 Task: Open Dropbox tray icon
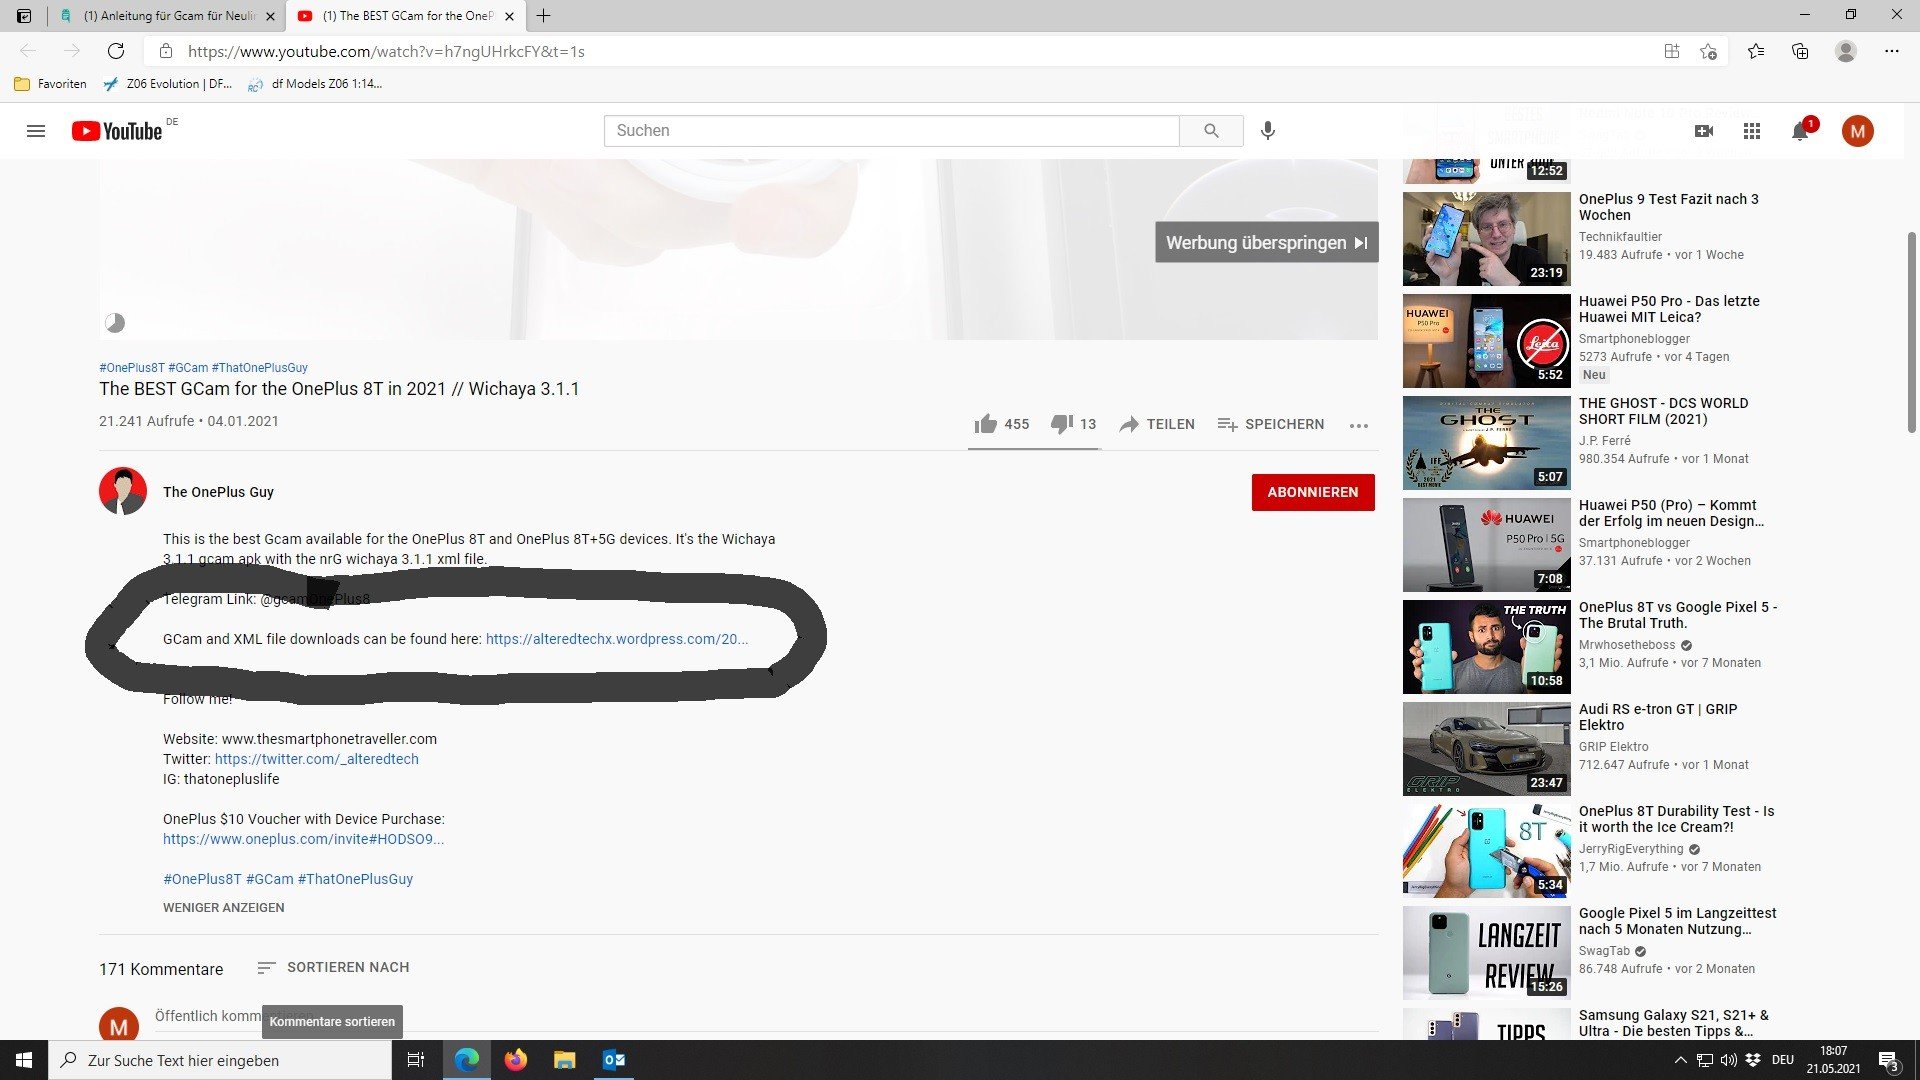pos(1753,1060)
